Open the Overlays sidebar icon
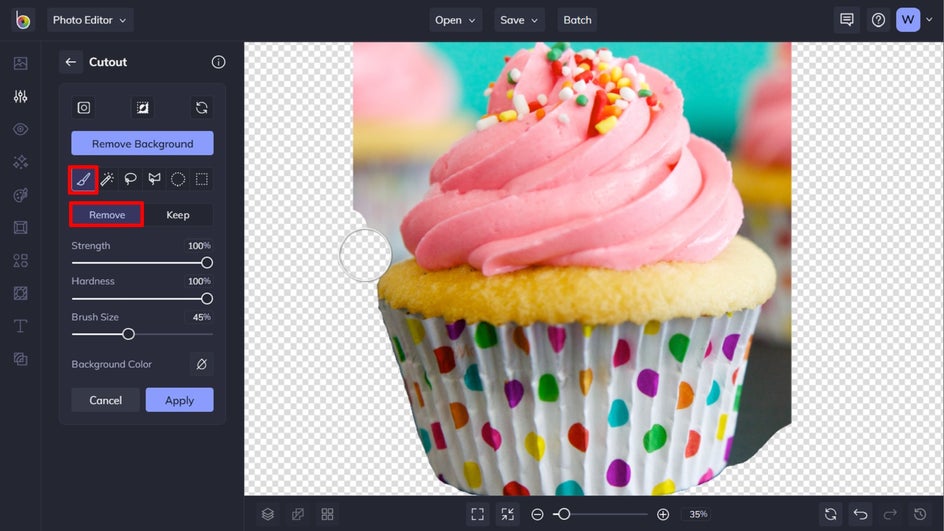Image resolution: width=944 pixels, height=531 pixels. (20, 359)
